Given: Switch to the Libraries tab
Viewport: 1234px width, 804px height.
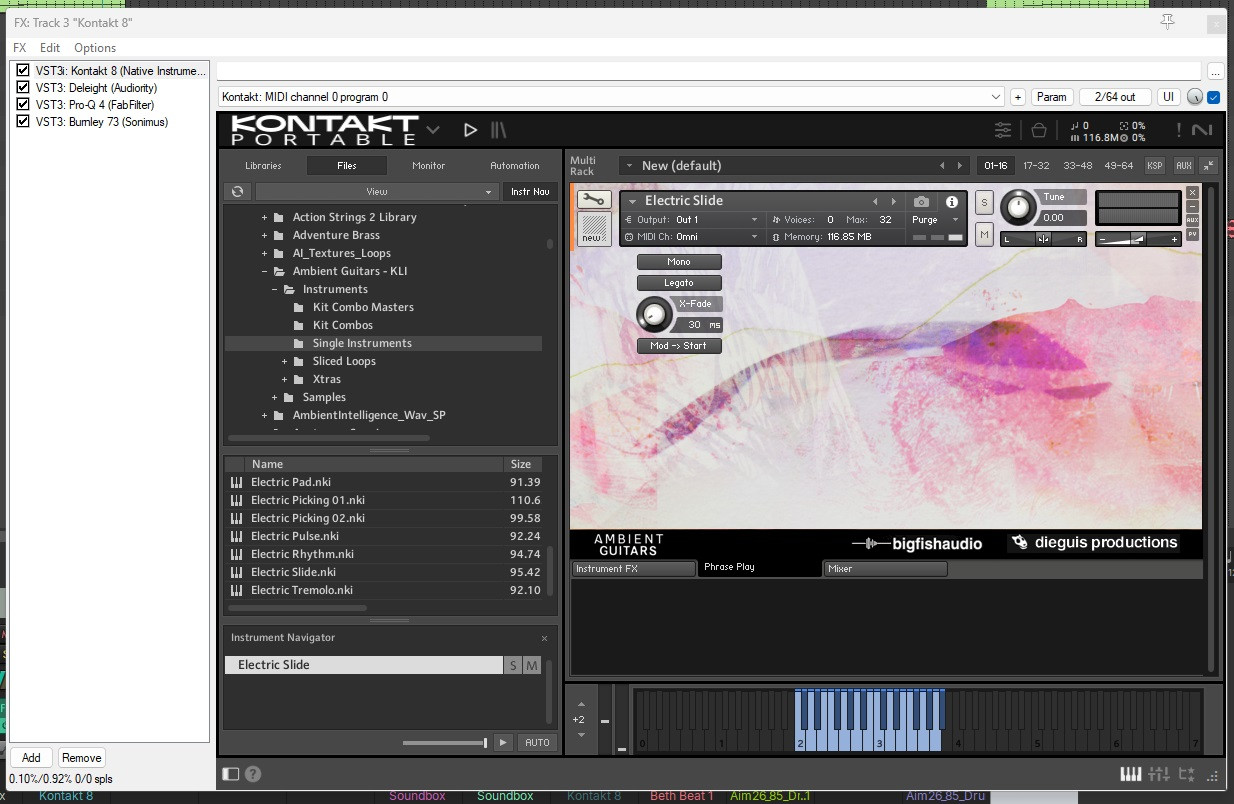Looking at the screenshot, I should [263, 166].
